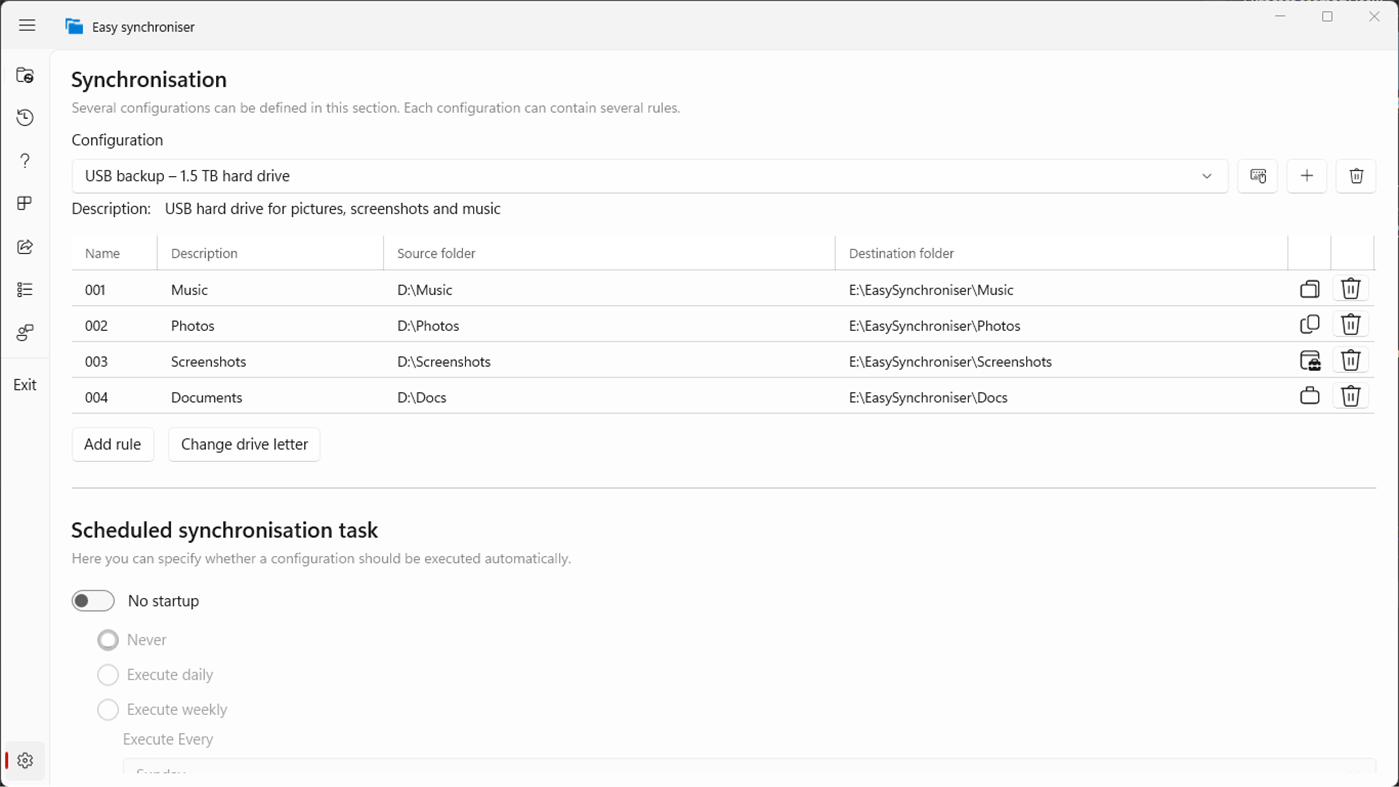The width and height of the screenshot is (1399, 787).
Task: Click the Change drive letter button
Action: (x=244, y=444)
